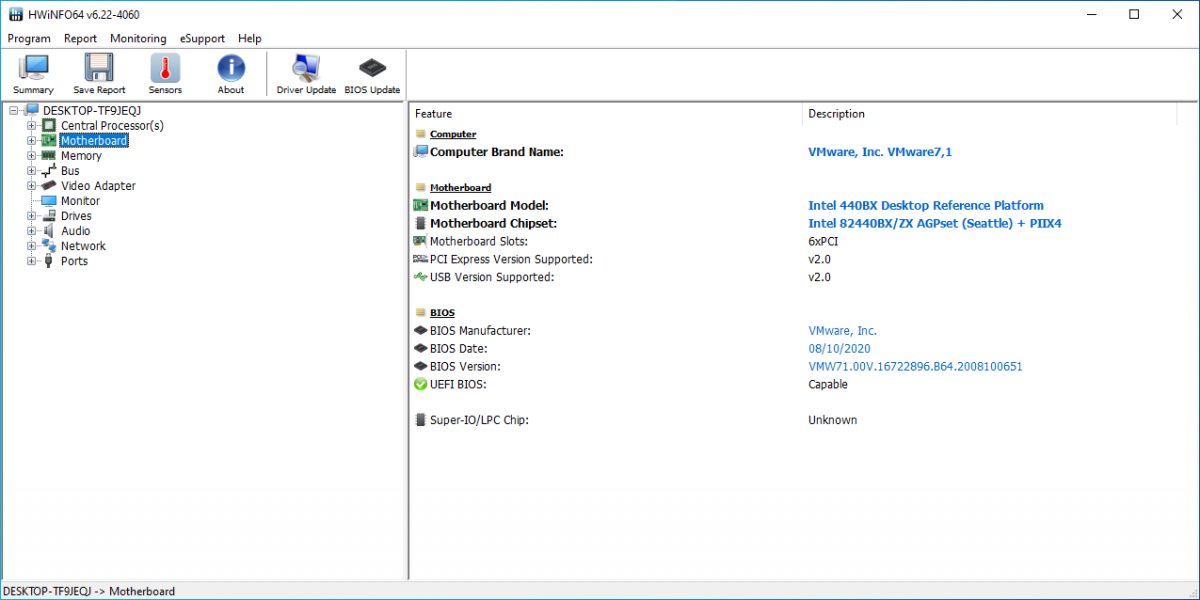Expand the Memory tree node

coord(32,156)
